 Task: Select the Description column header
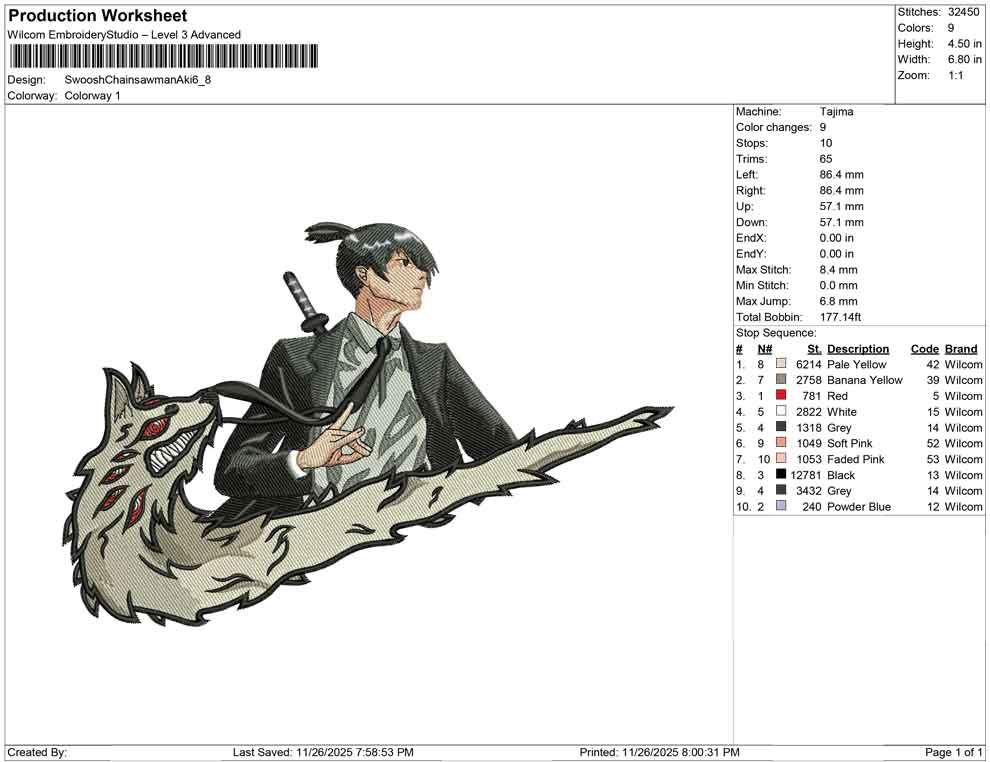tap(860, 348)
